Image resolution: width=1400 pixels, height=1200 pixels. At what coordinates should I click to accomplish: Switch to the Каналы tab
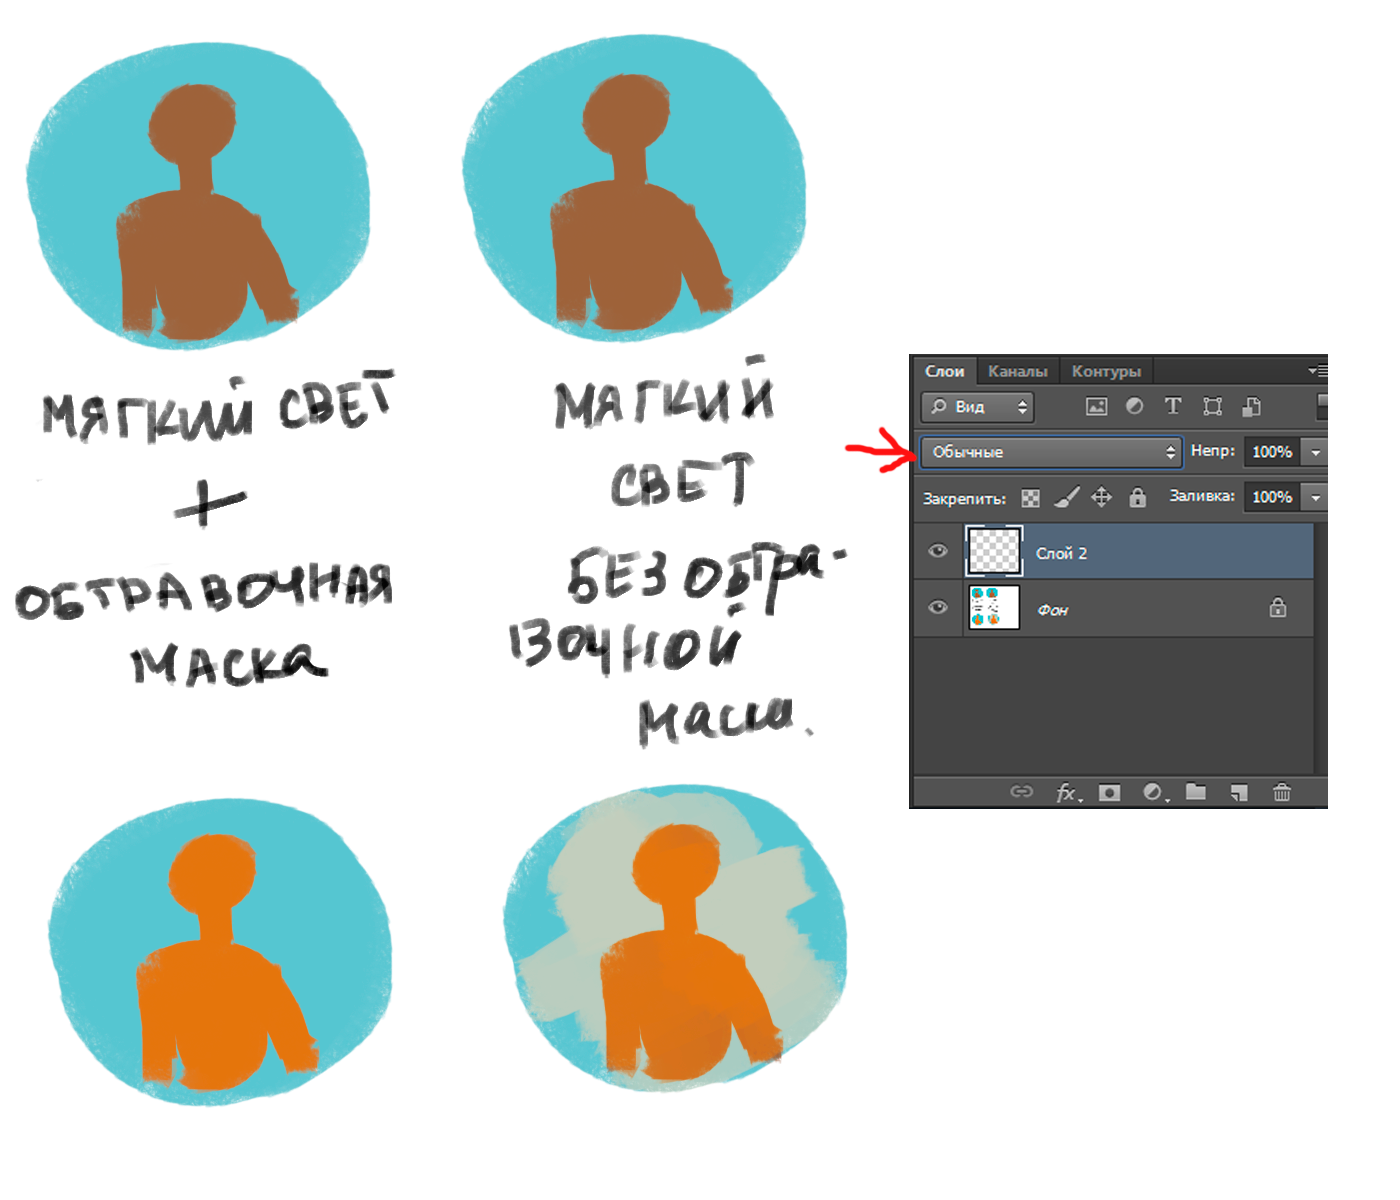(x=1017, y=371)
